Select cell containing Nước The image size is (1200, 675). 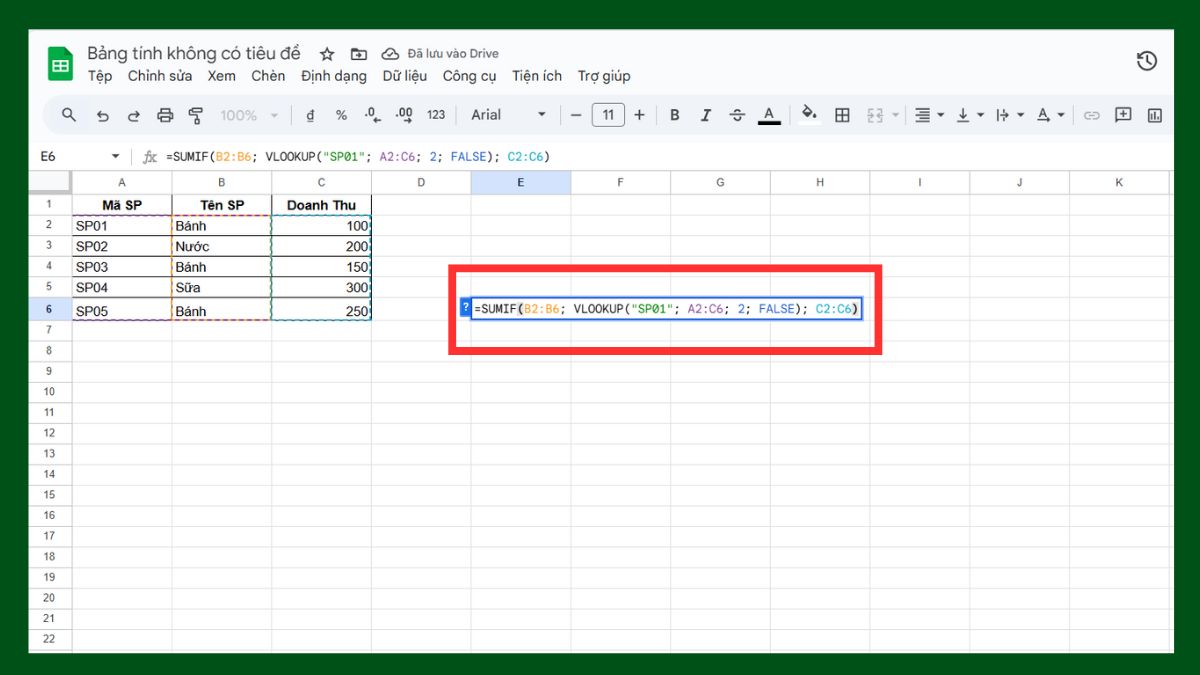221,246
